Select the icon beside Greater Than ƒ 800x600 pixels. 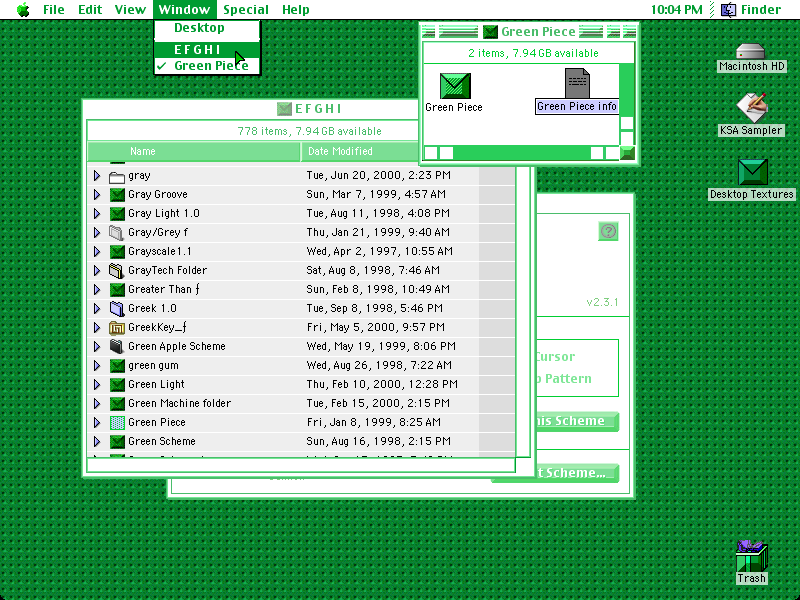(x=117, y=290)
